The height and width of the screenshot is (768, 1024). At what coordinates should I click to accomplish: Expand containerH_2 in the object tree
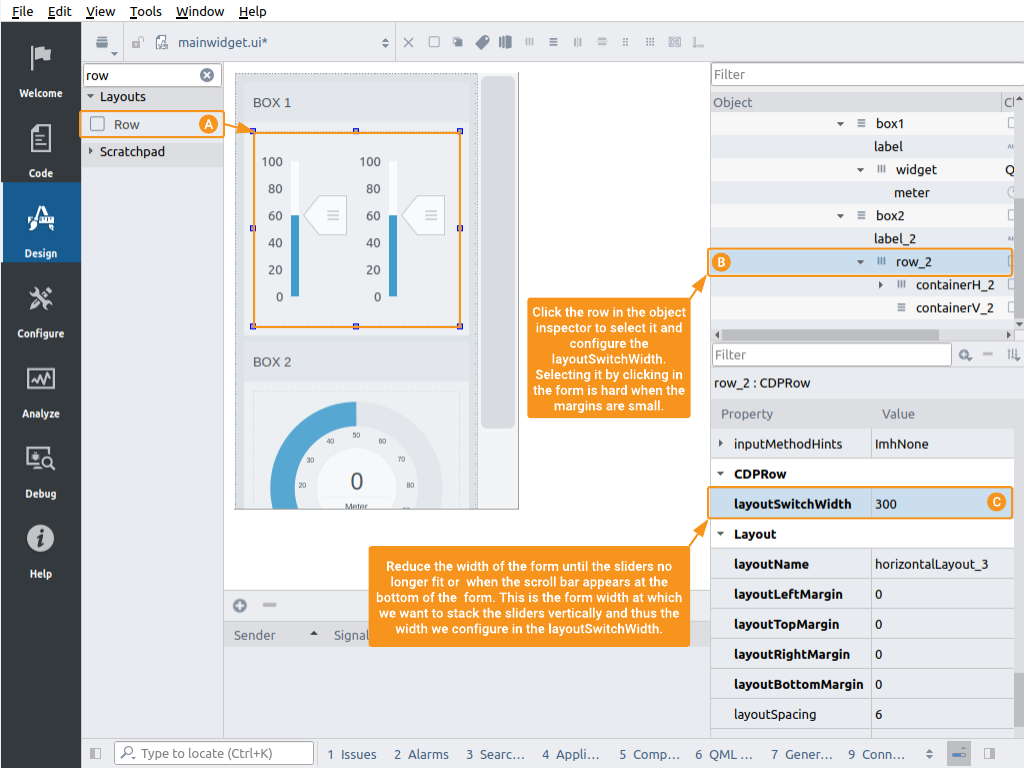click(x=881, y=285)
